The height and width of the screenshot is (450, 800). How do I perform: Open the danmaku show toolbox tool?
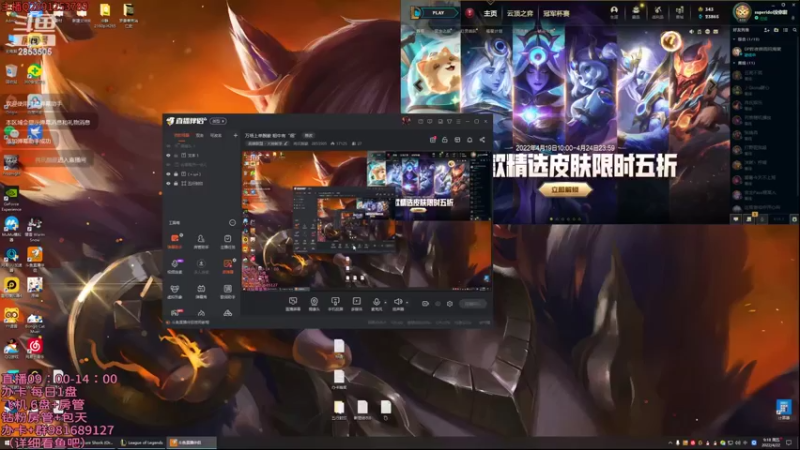[201, 291]
